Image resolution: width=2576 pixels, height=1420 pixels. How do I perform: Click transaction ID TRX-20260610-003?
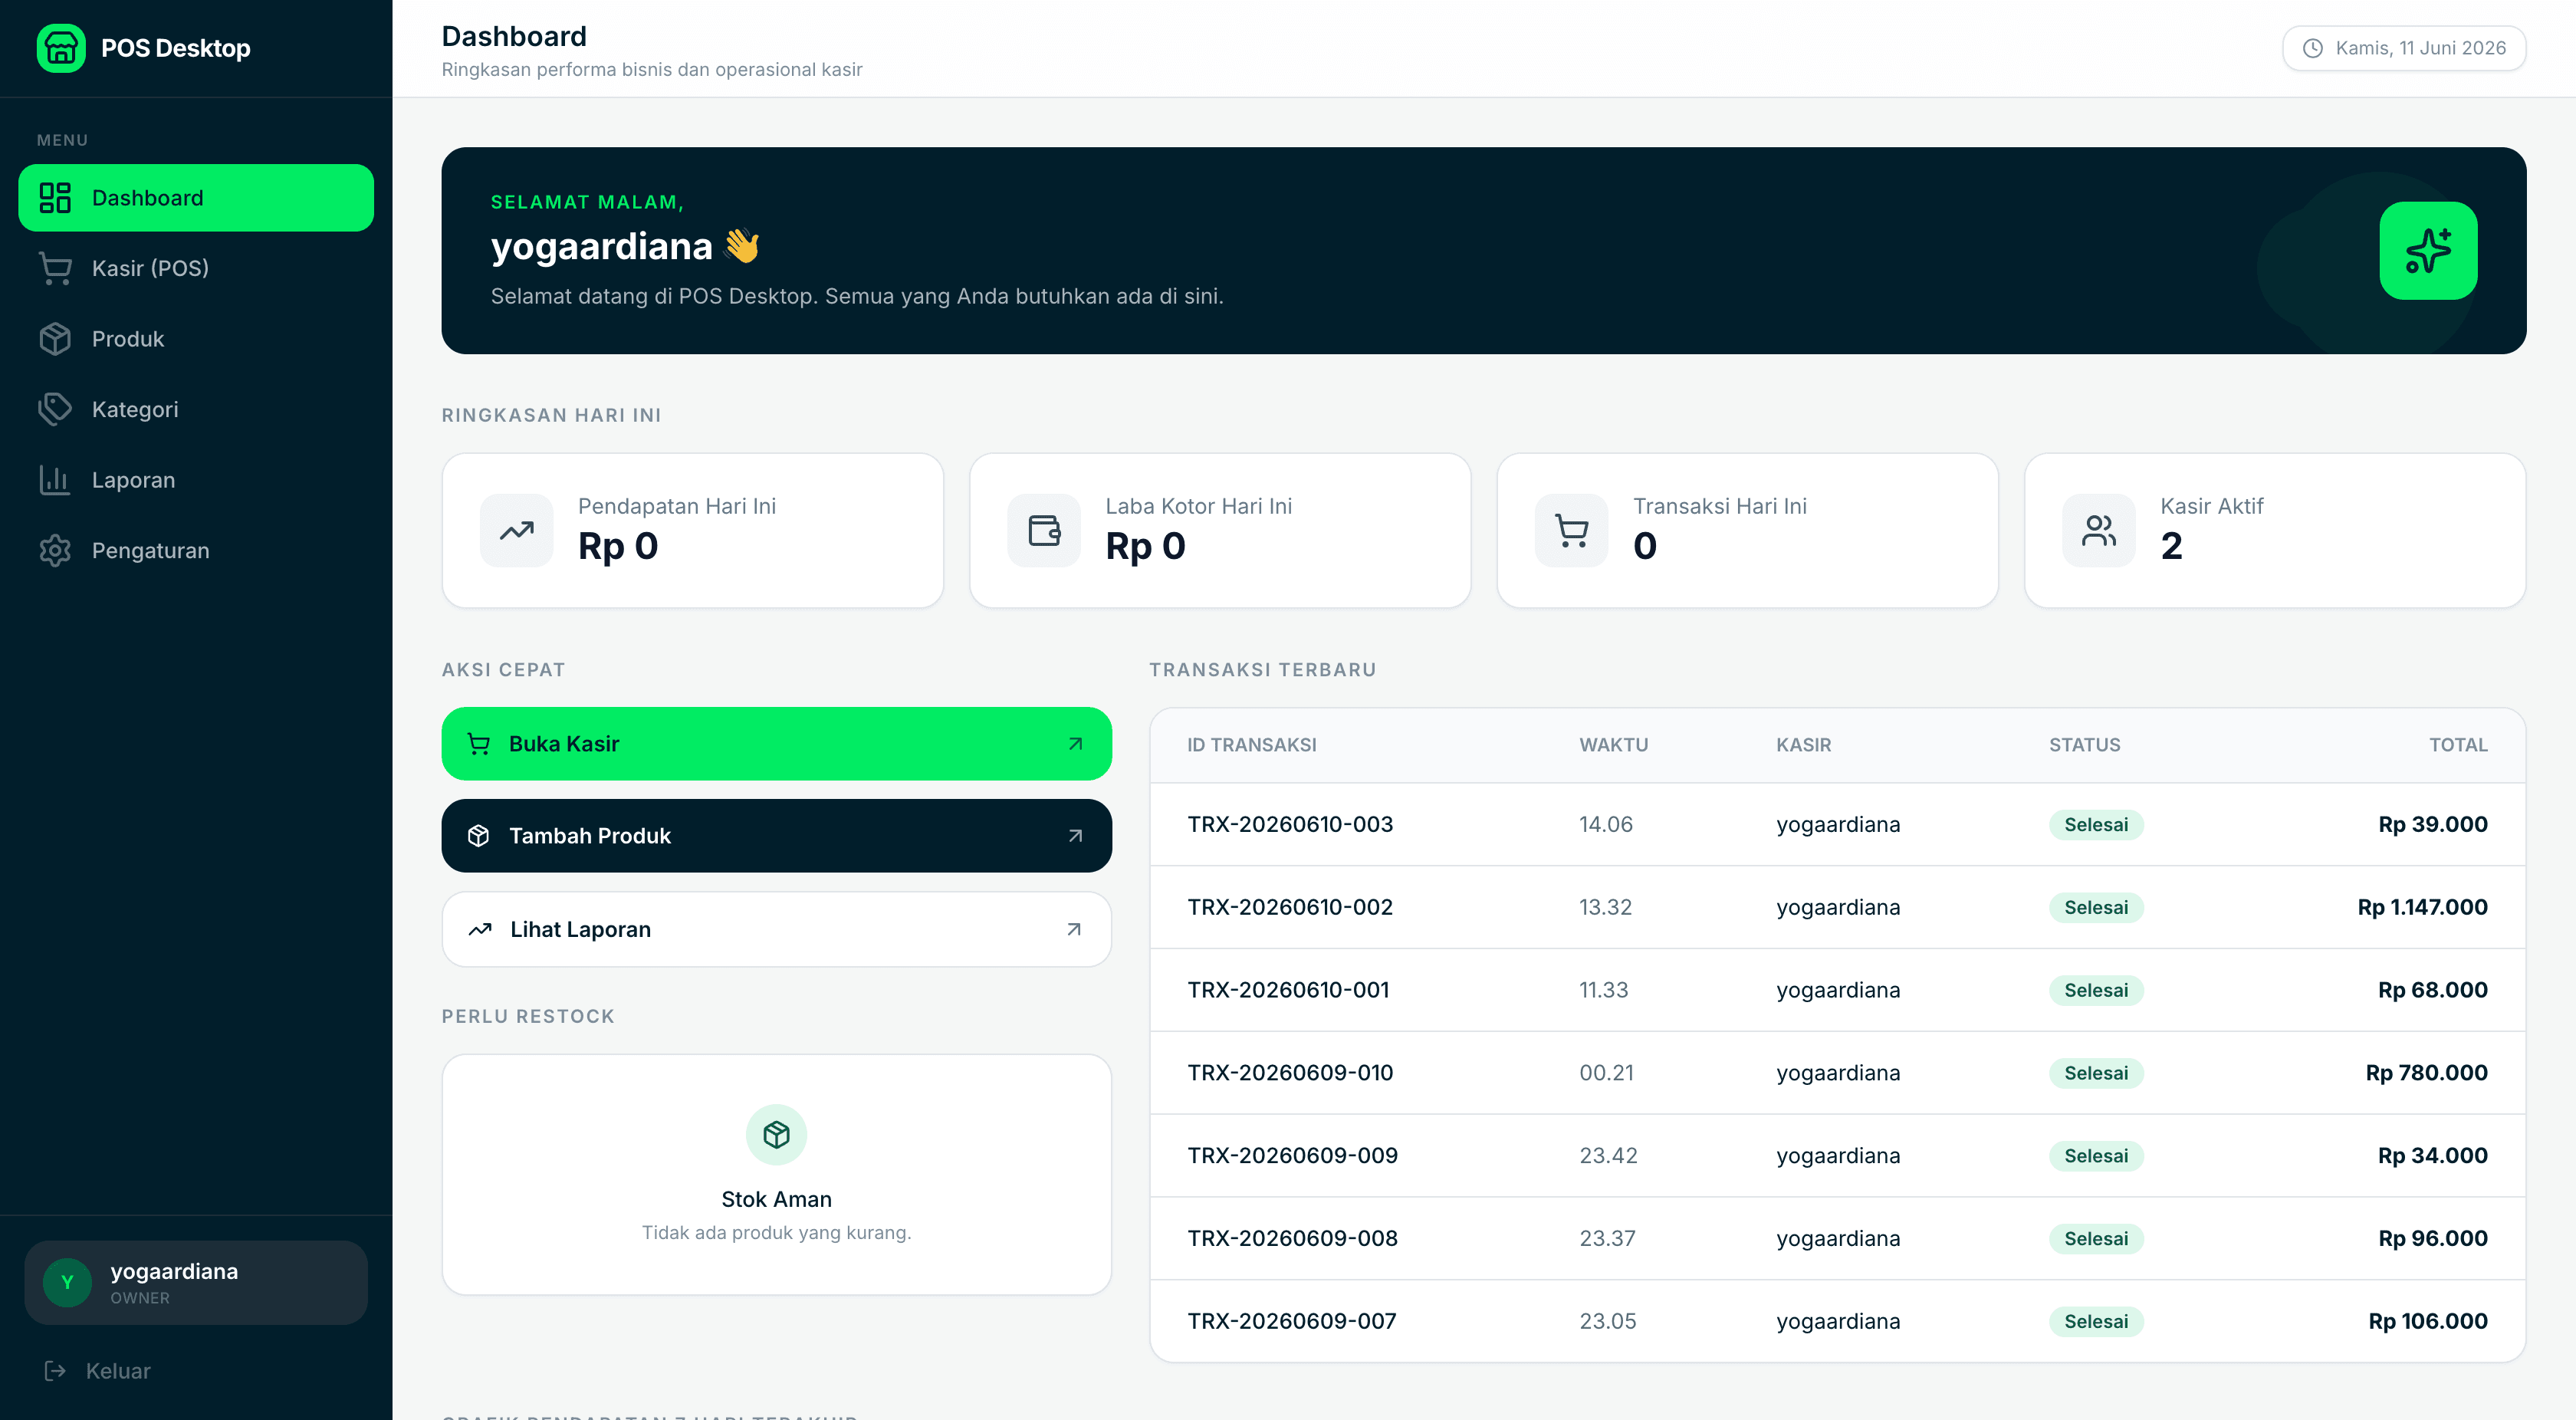pos(1290,825)
